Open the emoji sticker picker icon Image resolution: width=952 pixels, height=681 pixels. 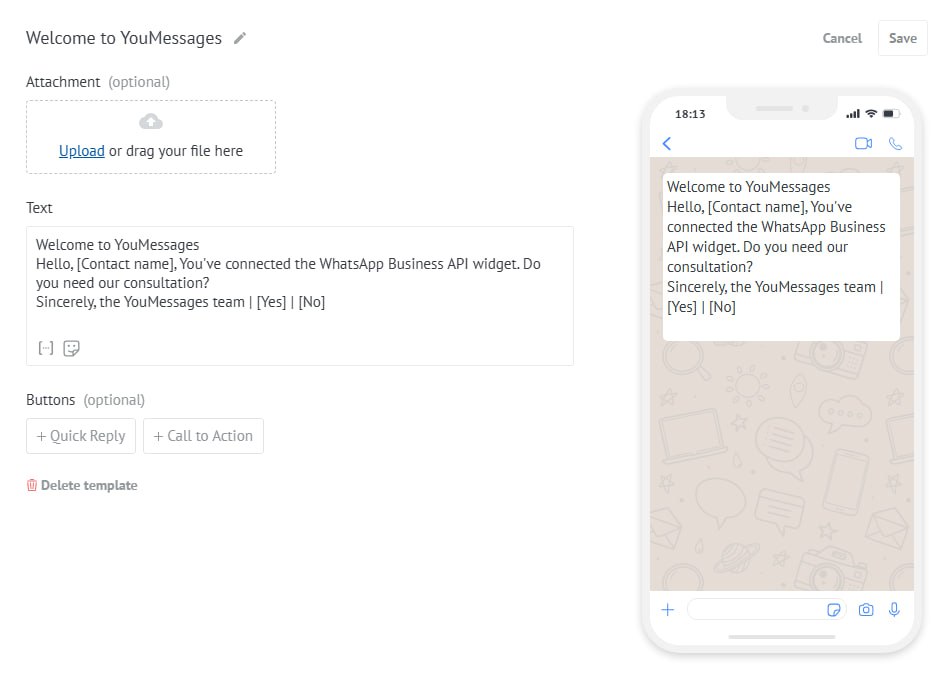tap(71, 348)
